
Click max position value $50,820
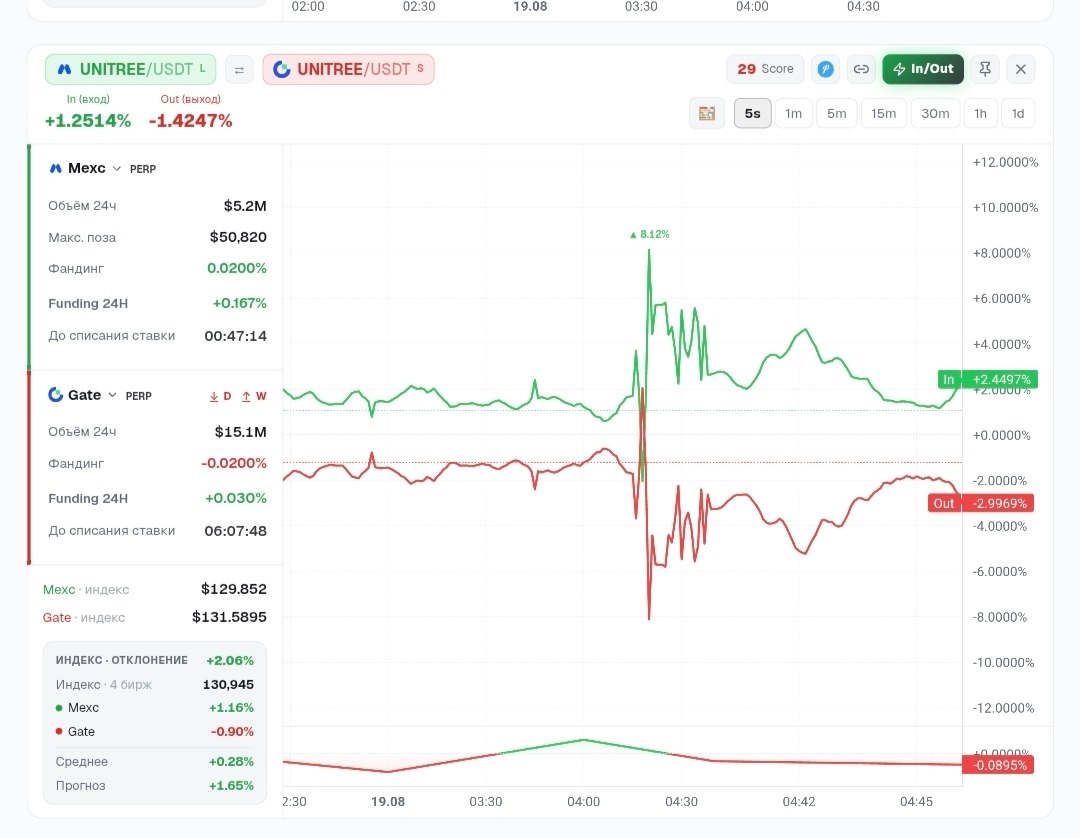point(238,237)
